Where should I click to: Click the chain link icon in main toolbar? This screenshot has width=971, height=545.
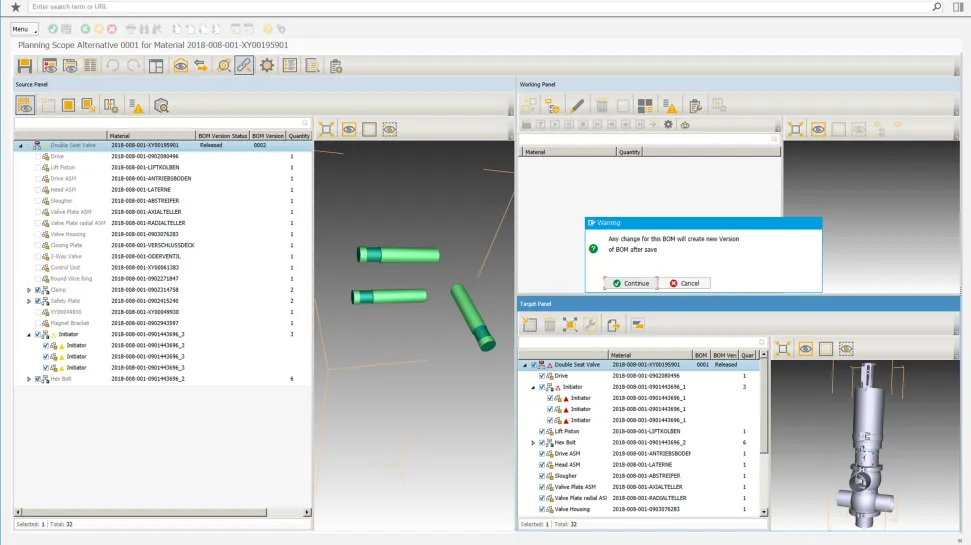click(x=244, y=66)
